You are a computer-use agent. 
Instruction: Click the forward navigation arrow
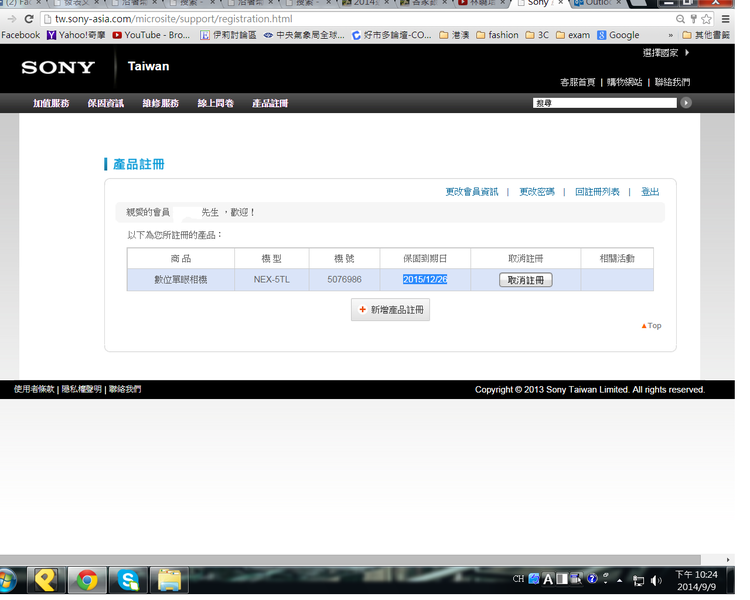pyautogui.click(x=12, y=19)
